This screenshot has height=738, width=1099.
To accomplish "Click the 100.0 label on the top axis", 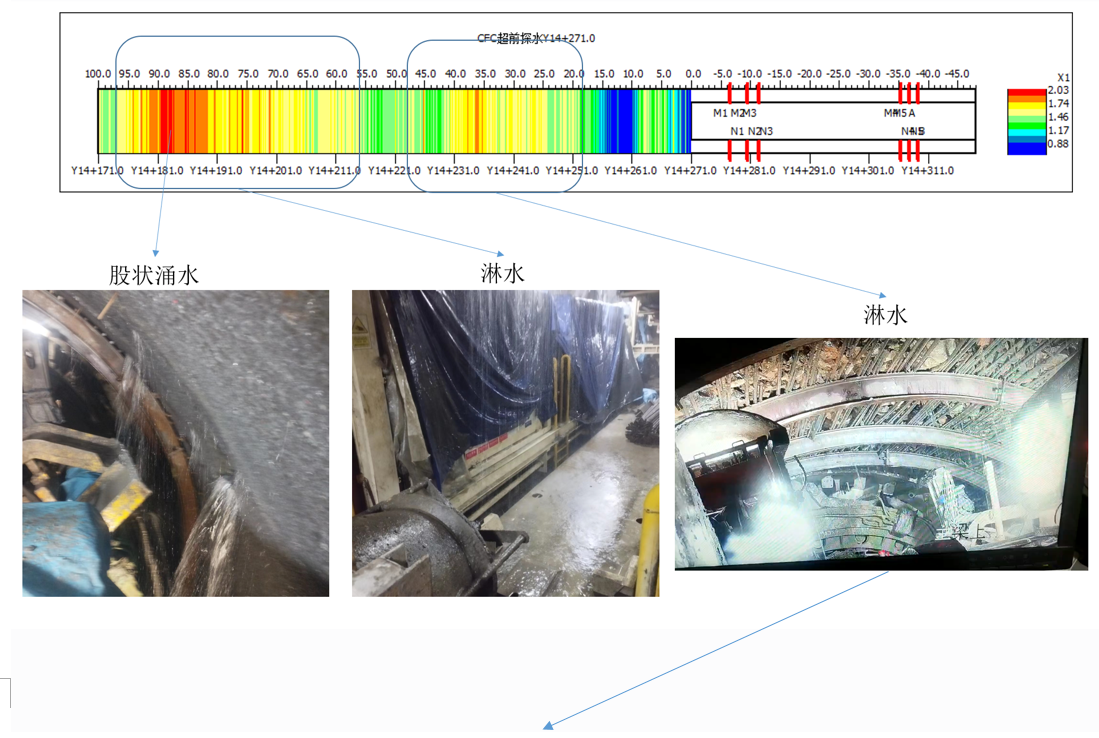I will pos(98,74).
